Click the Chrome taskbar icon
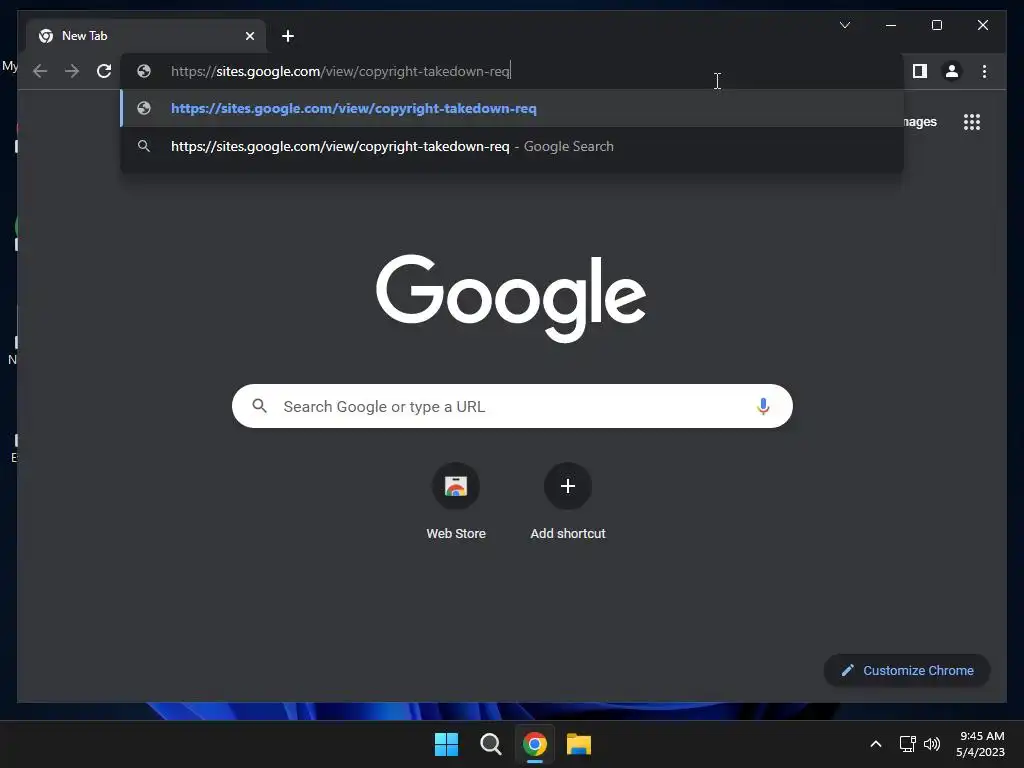1024x768 pixels. pyautogui.click(x=534, y=744)
